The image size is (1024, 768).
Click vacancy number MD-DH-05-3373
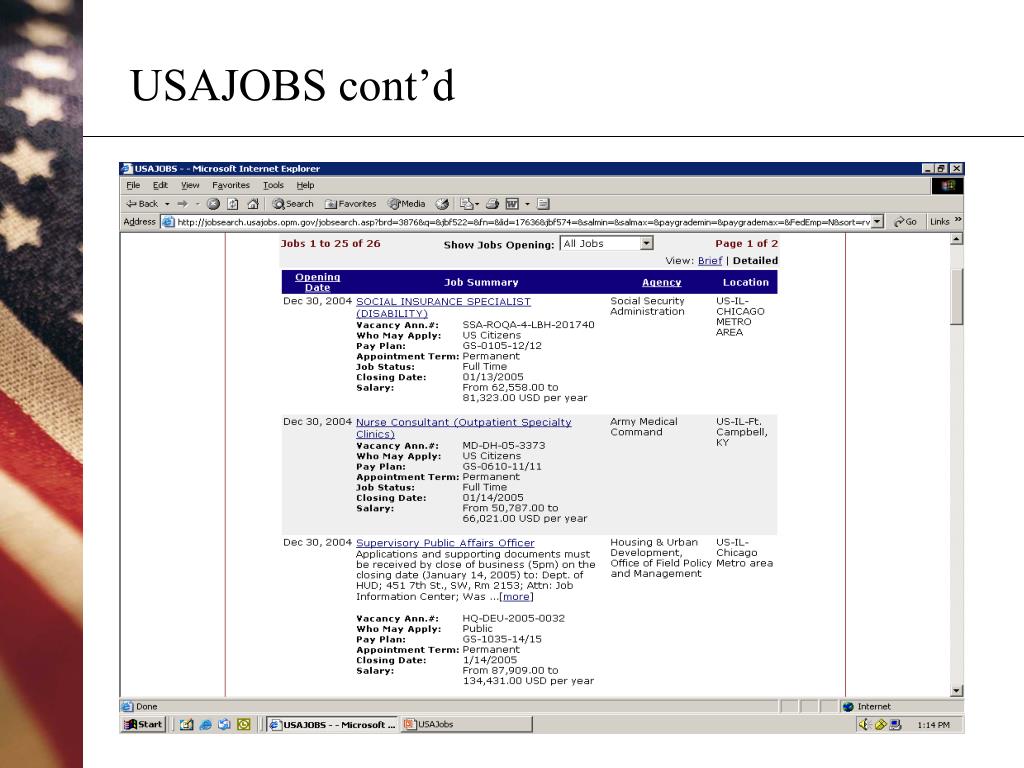pyautogui.click(x=504, y=445)
